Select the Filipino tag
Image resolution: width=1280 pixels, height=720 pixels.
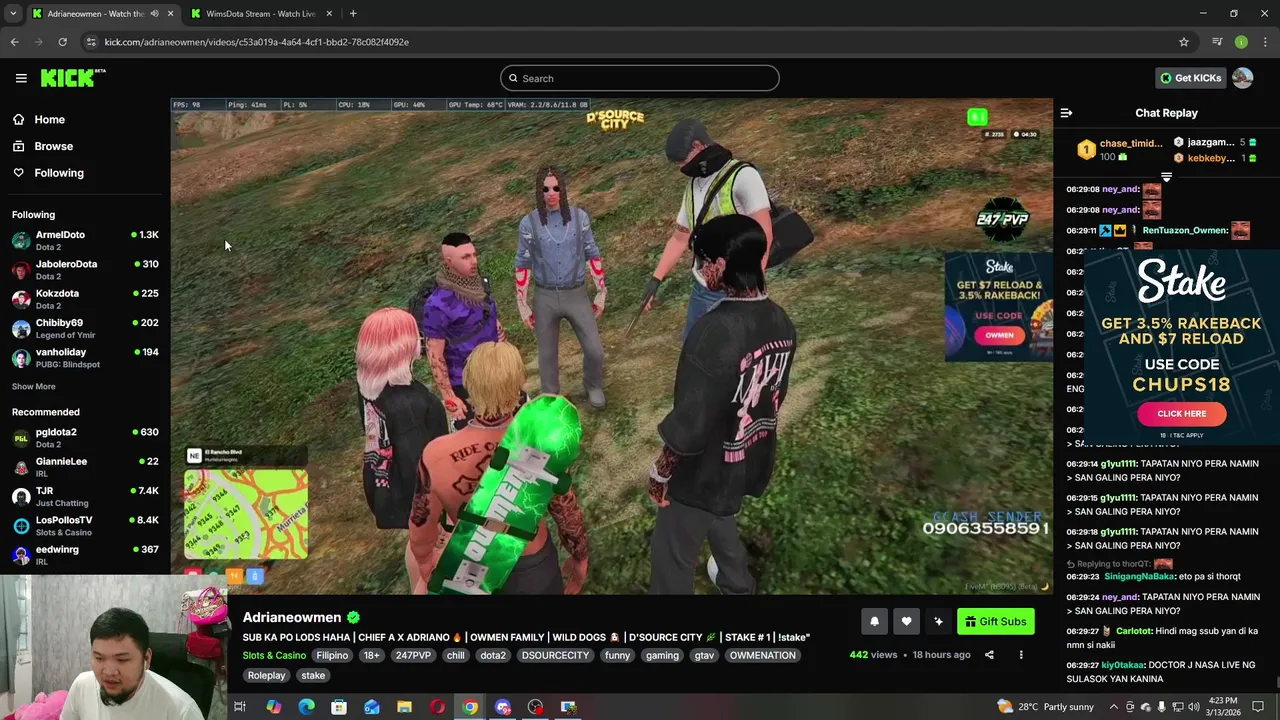pyautogui.click(x=332, y=655)
